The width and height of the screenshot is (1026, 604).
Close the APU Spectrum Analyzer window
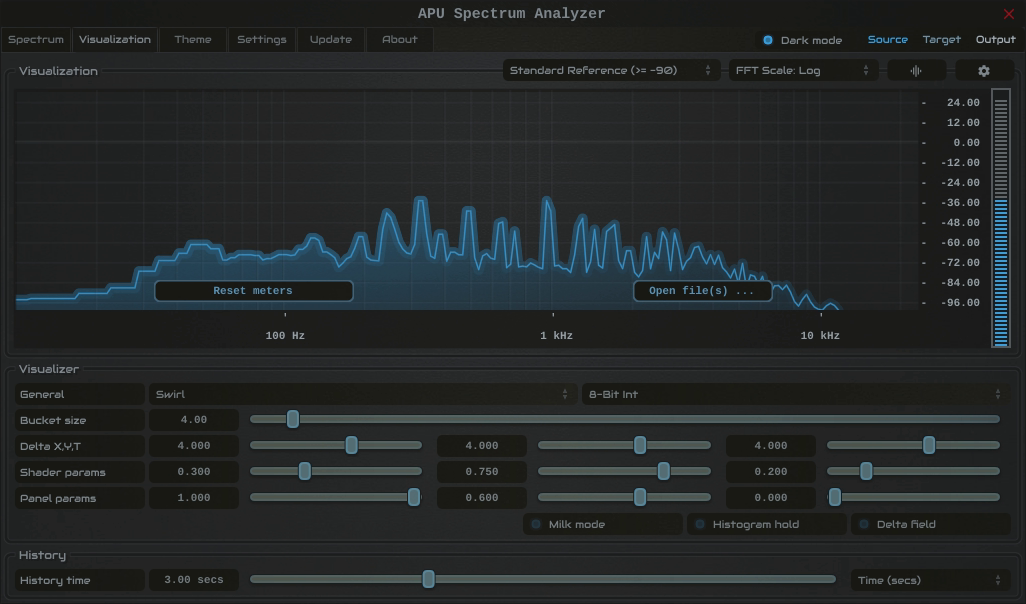point(1008,14)
